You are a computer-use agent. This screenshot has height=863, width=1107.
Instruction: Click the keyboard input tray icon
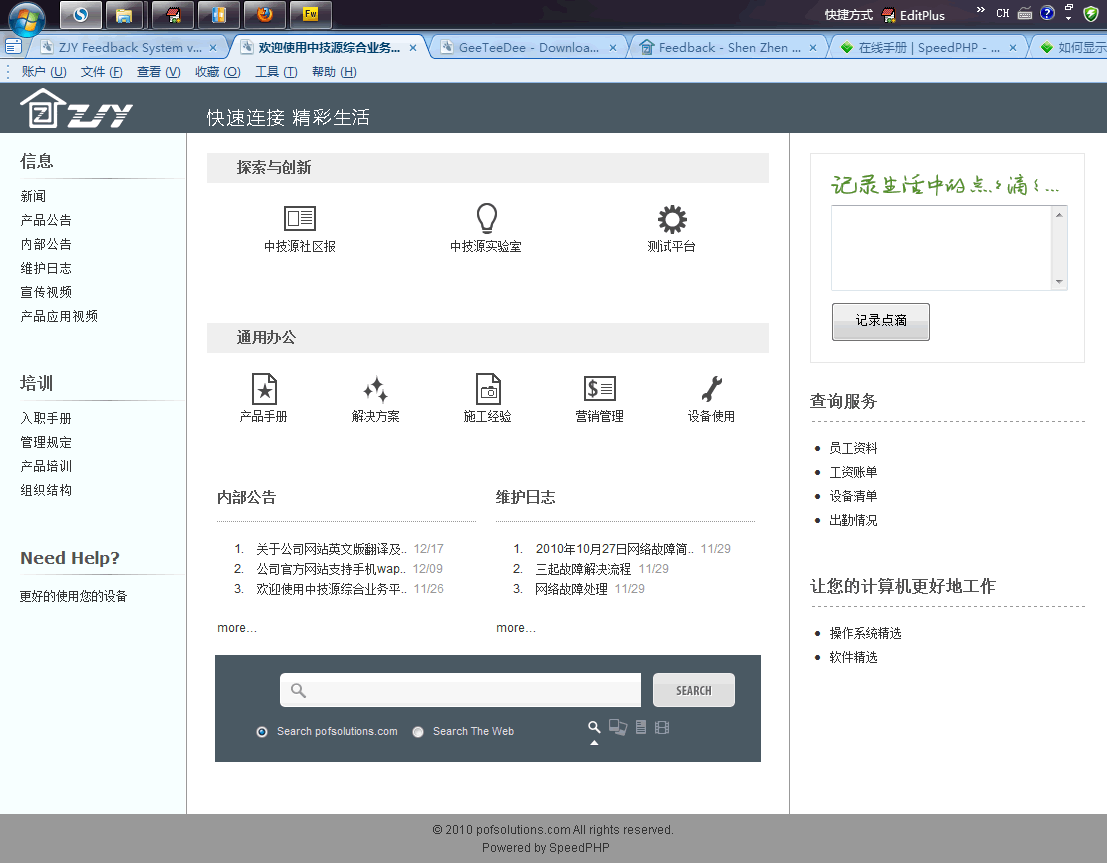pyautogui.click(x=1025, y=13)
